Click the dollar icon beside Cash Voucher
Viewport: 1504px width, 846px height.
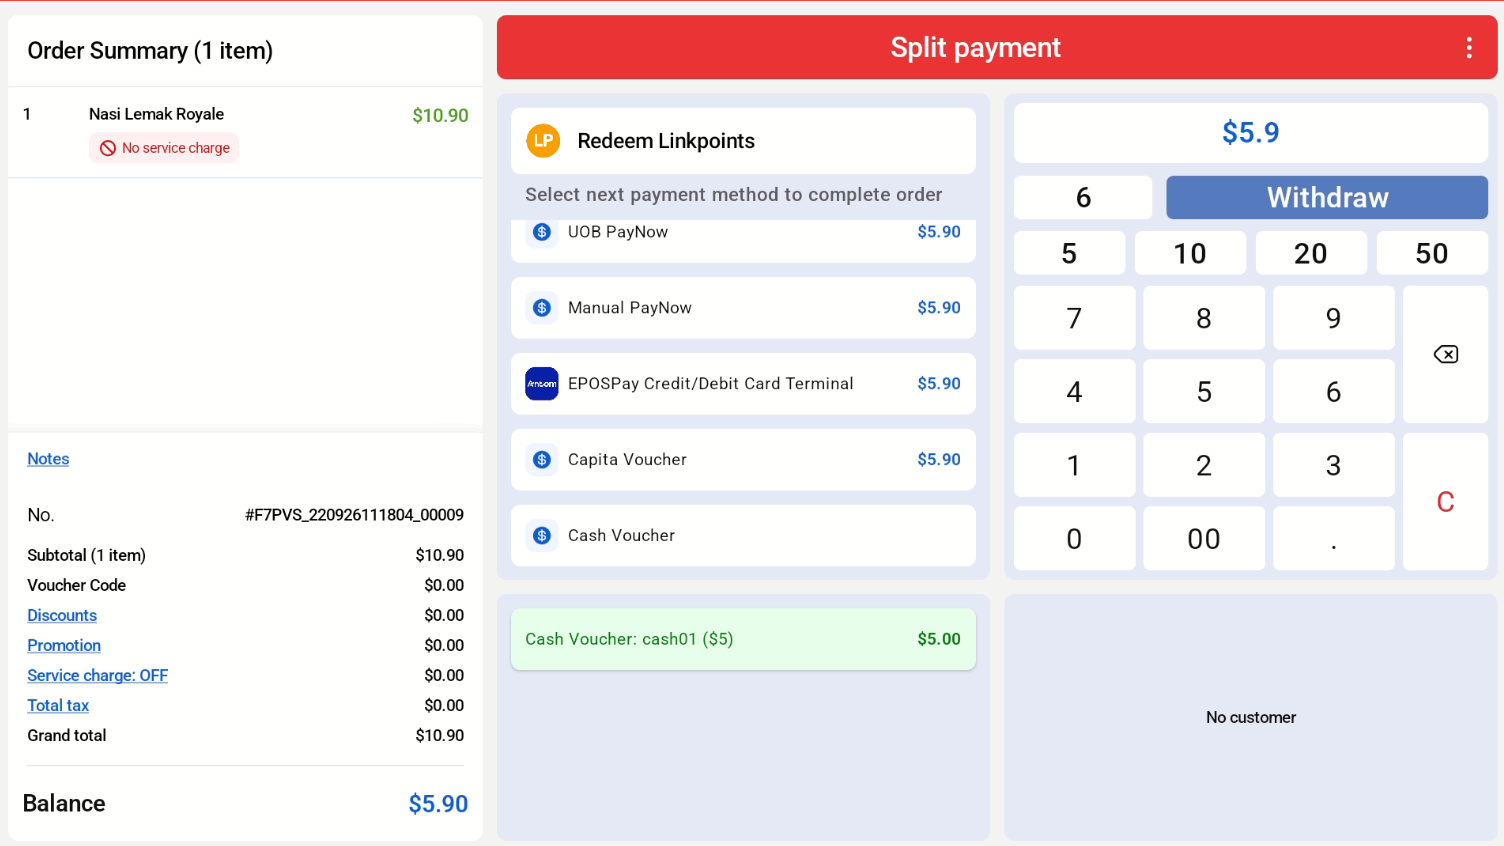[542, 536]
